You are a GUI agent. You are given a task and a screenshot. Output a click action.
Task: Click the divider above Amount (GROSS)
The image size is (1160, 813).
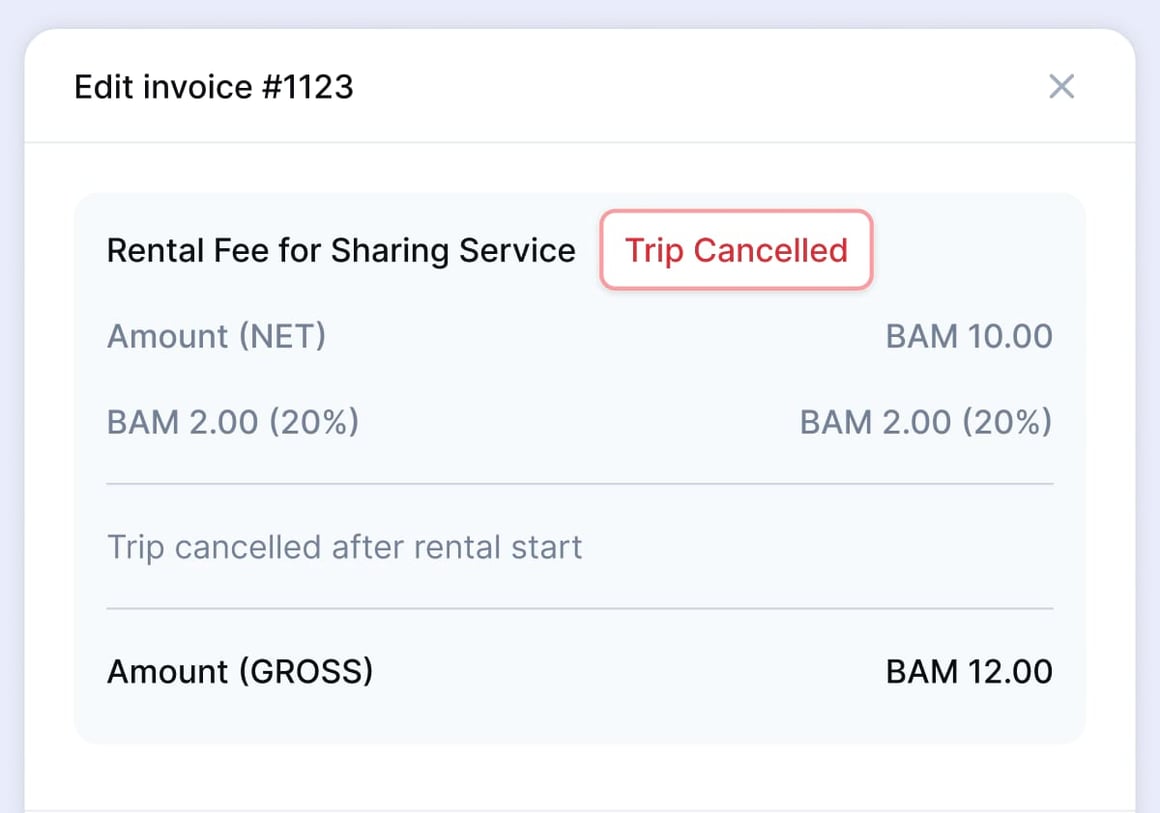pos(580,608)
